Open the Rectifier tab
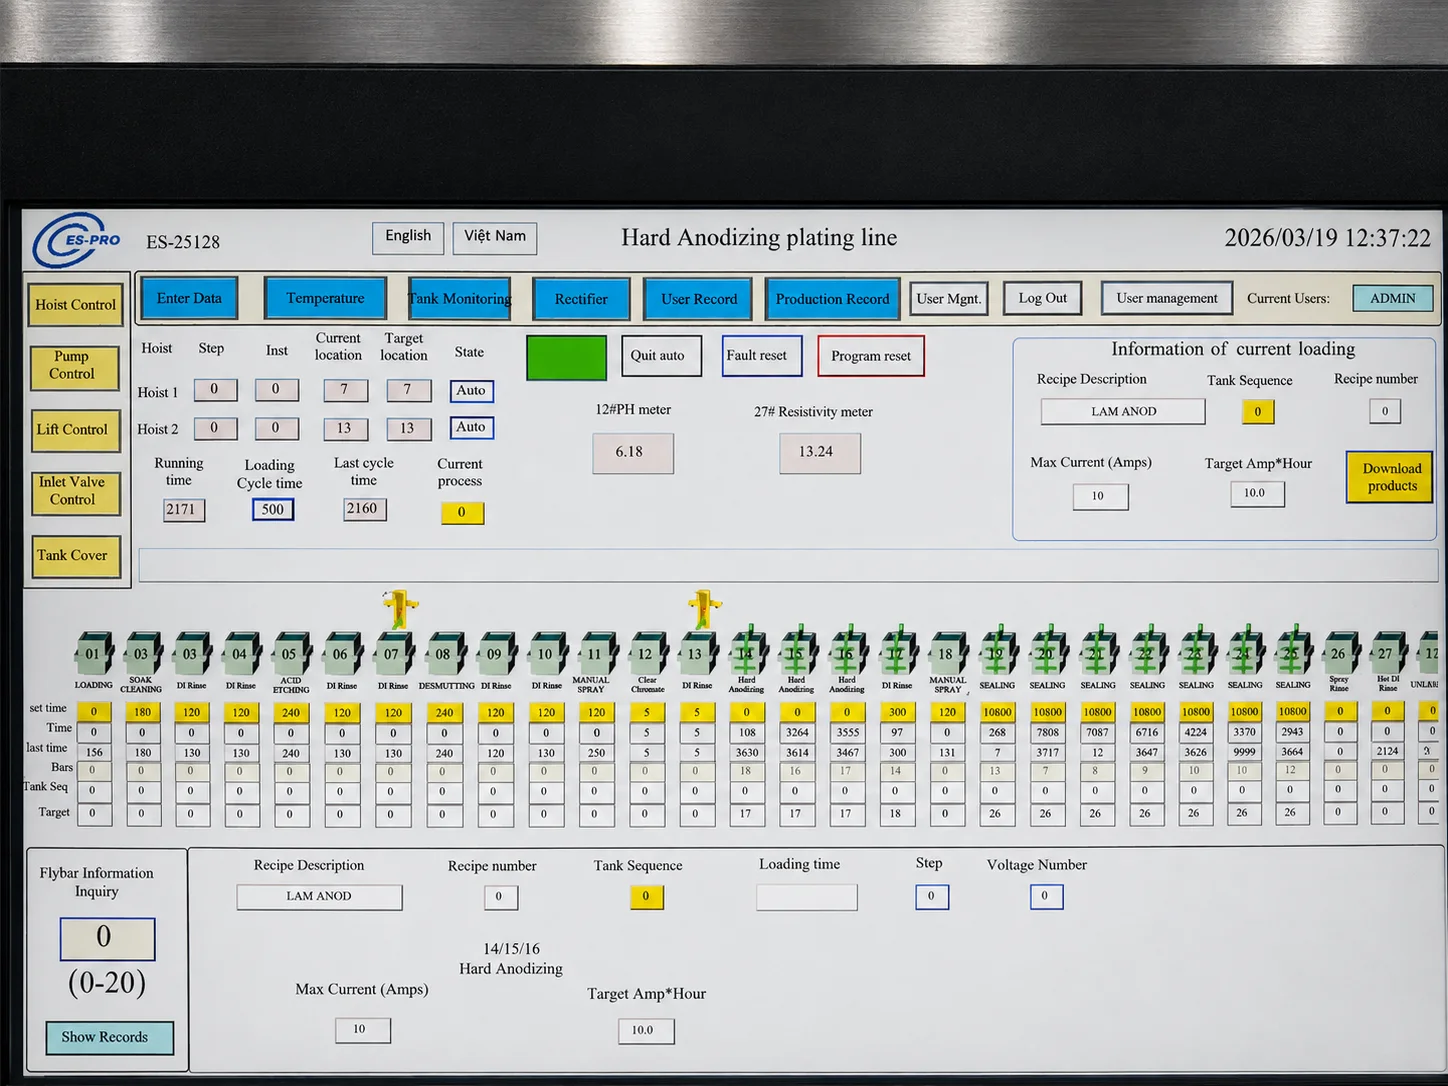The height and width of the screenshot is (1086, 1448). 581,299
